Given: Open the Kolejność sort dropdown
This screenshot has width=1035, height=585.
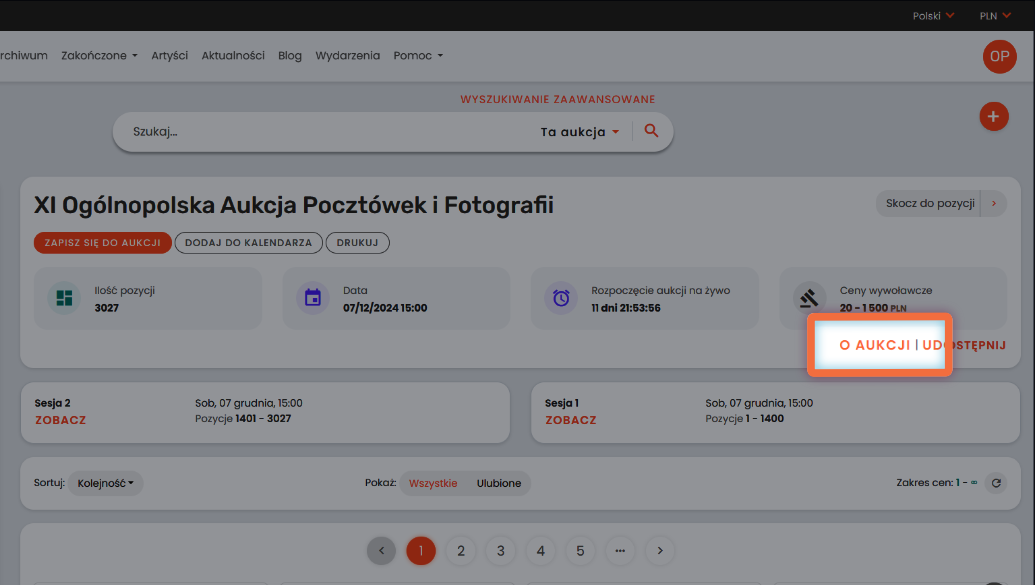Looking at the screenshot, I should (106, 483).
